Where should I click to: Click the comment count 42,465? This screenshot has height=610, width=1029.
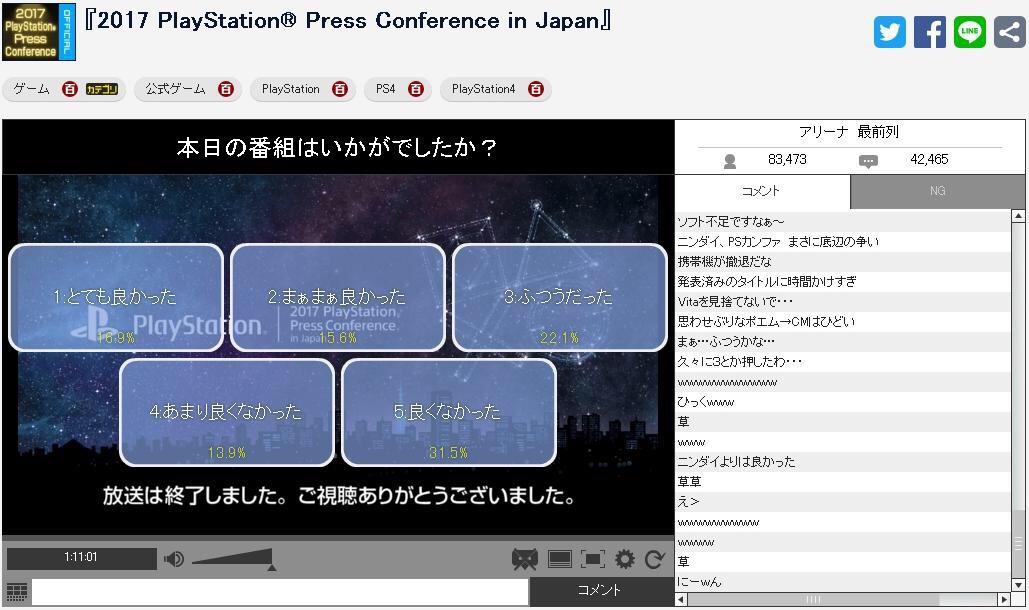929,159
